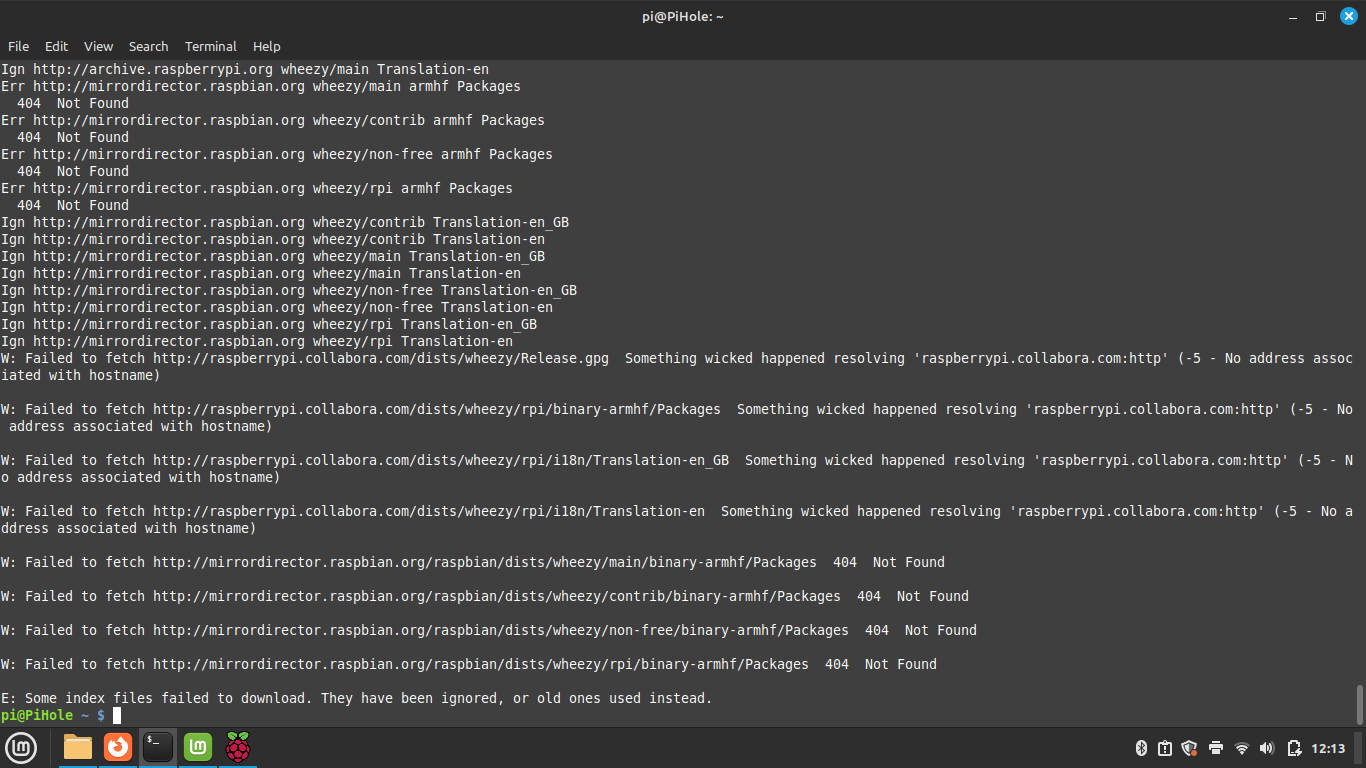Open the update manager shield icon
This screenshot has height=768, width=1366.
coord(1190,748)
